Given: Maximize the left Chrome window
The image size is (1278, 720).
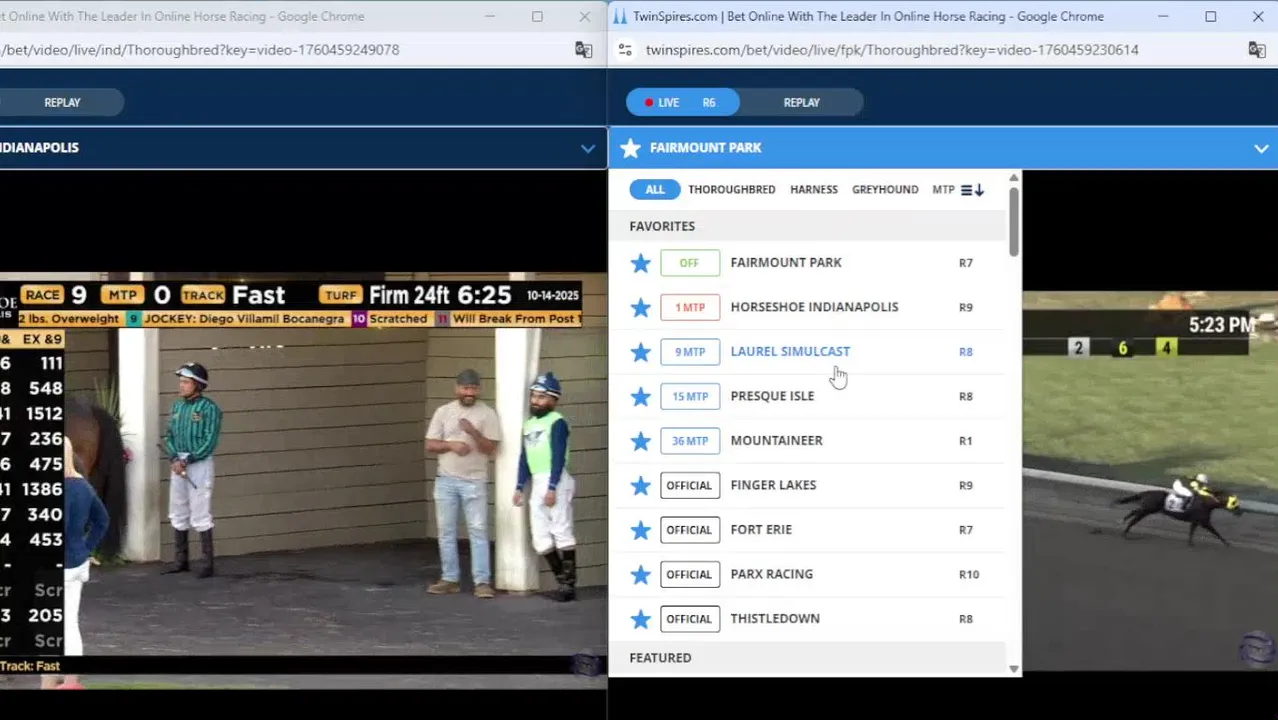Looking at the screenshot, I should (x=537, y=16).
